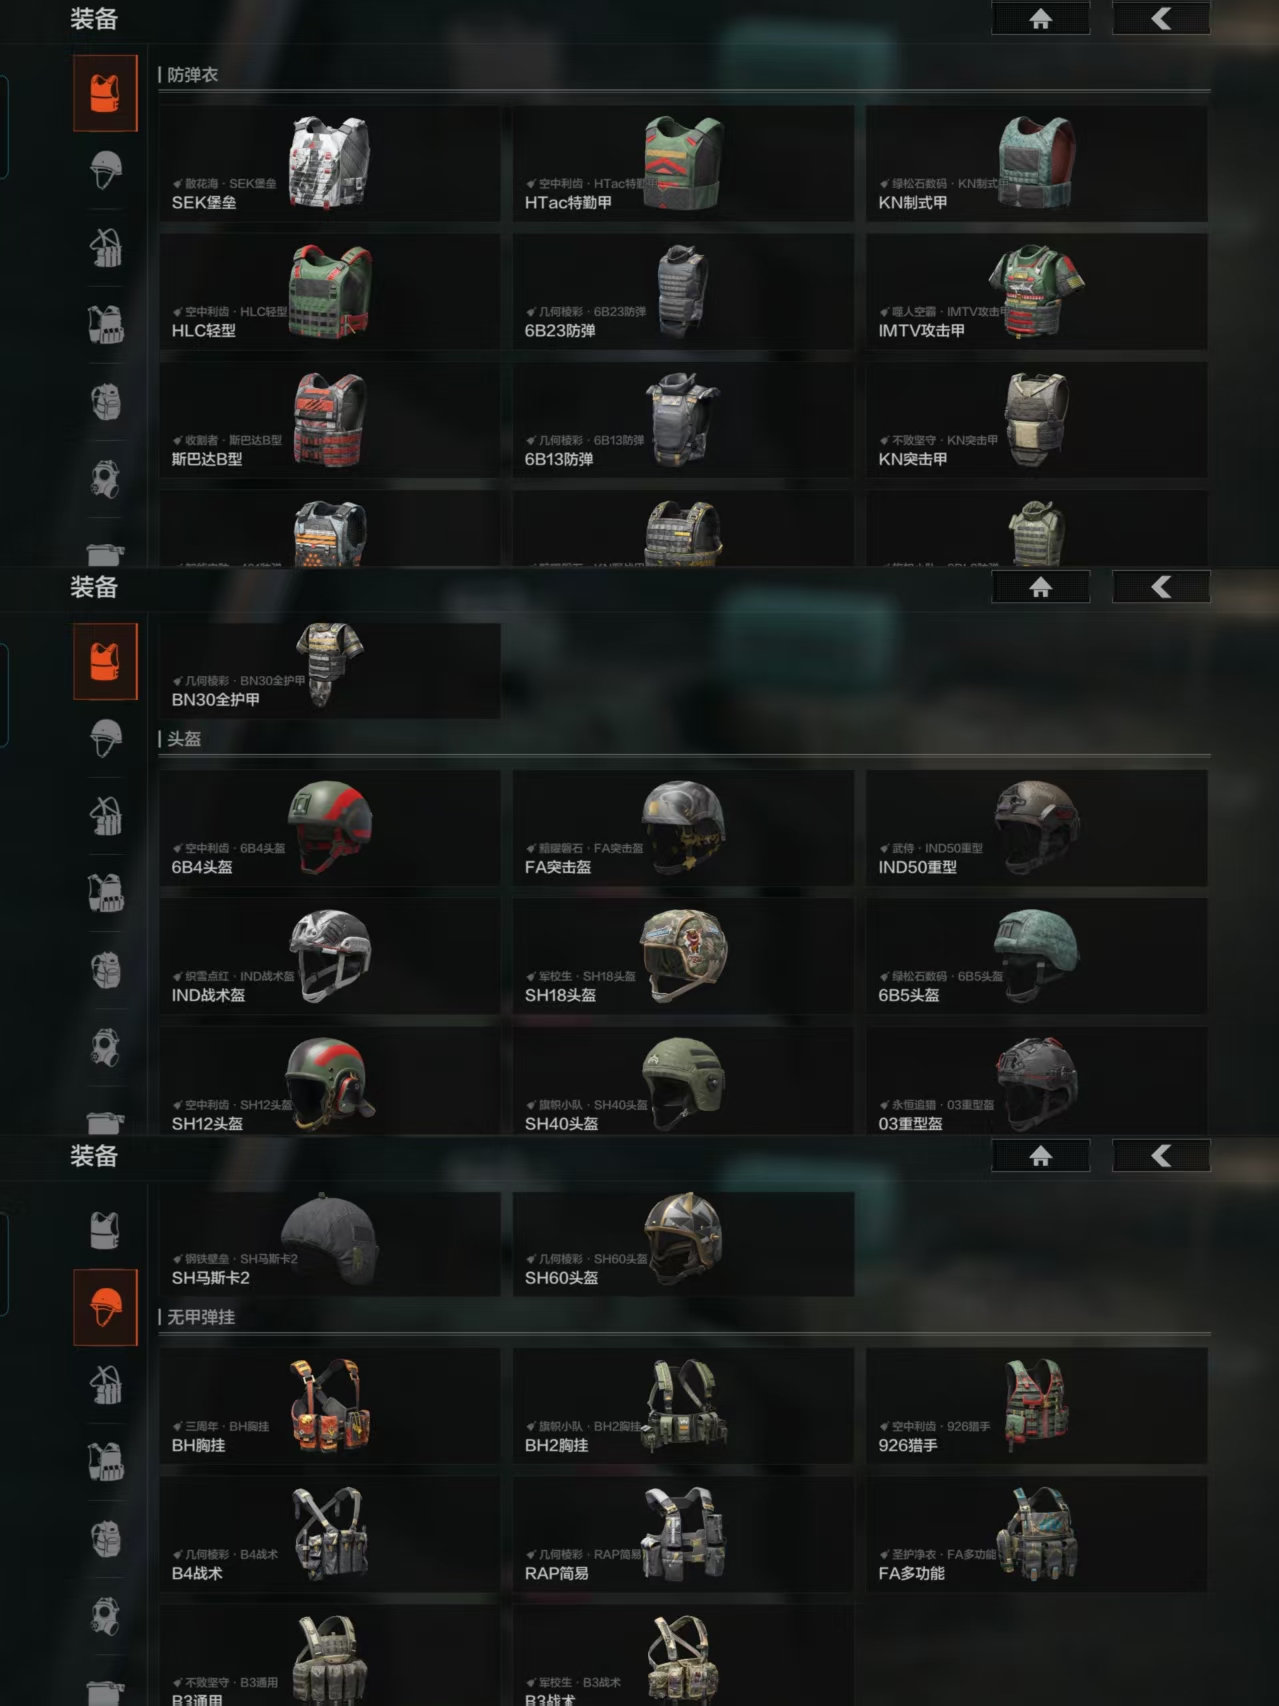Click the unhighlighted white body armor sidebar icon
1279x1706 pixels.
click(105, 1230)
